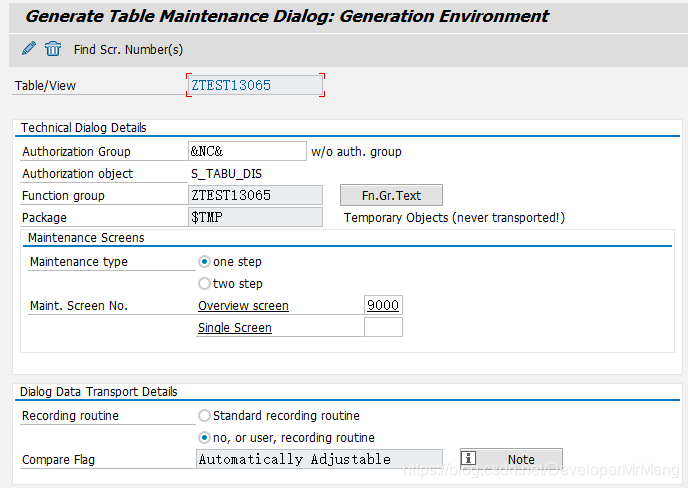Open the Note info button
688x488 pixels.
(x=511, y=460)
